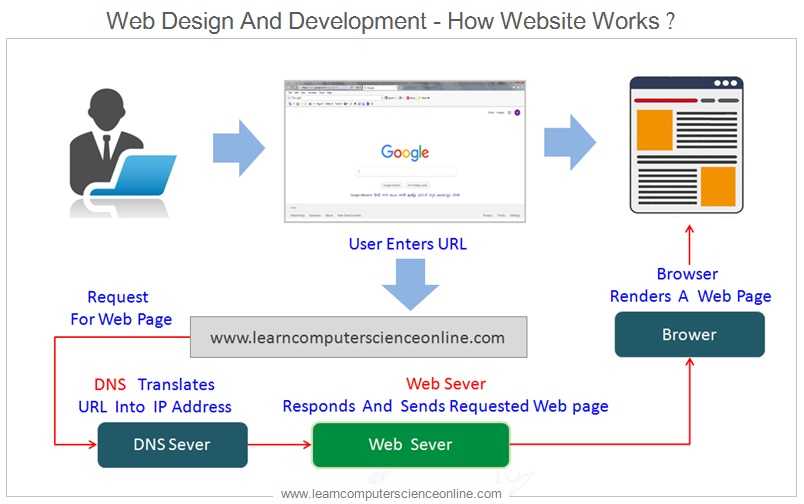Click the red bar in the web page icon

pos(666,100)
